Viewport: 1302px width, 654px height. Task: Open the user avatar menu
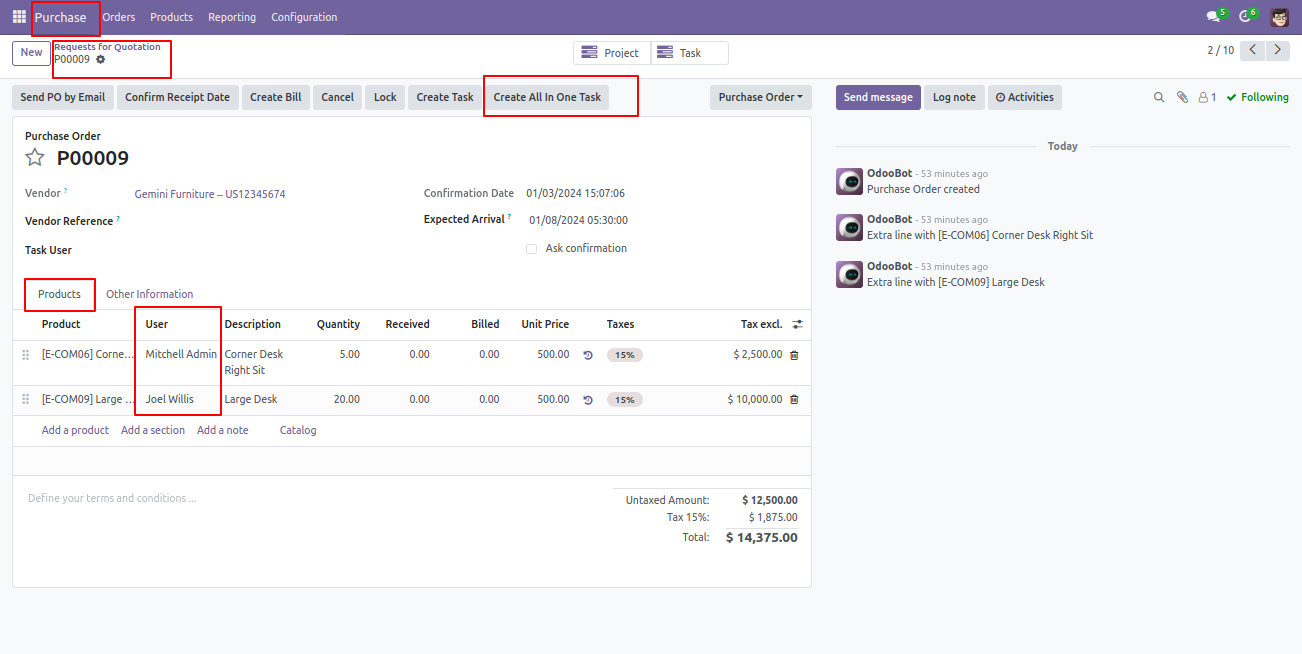click(1280, 17)
